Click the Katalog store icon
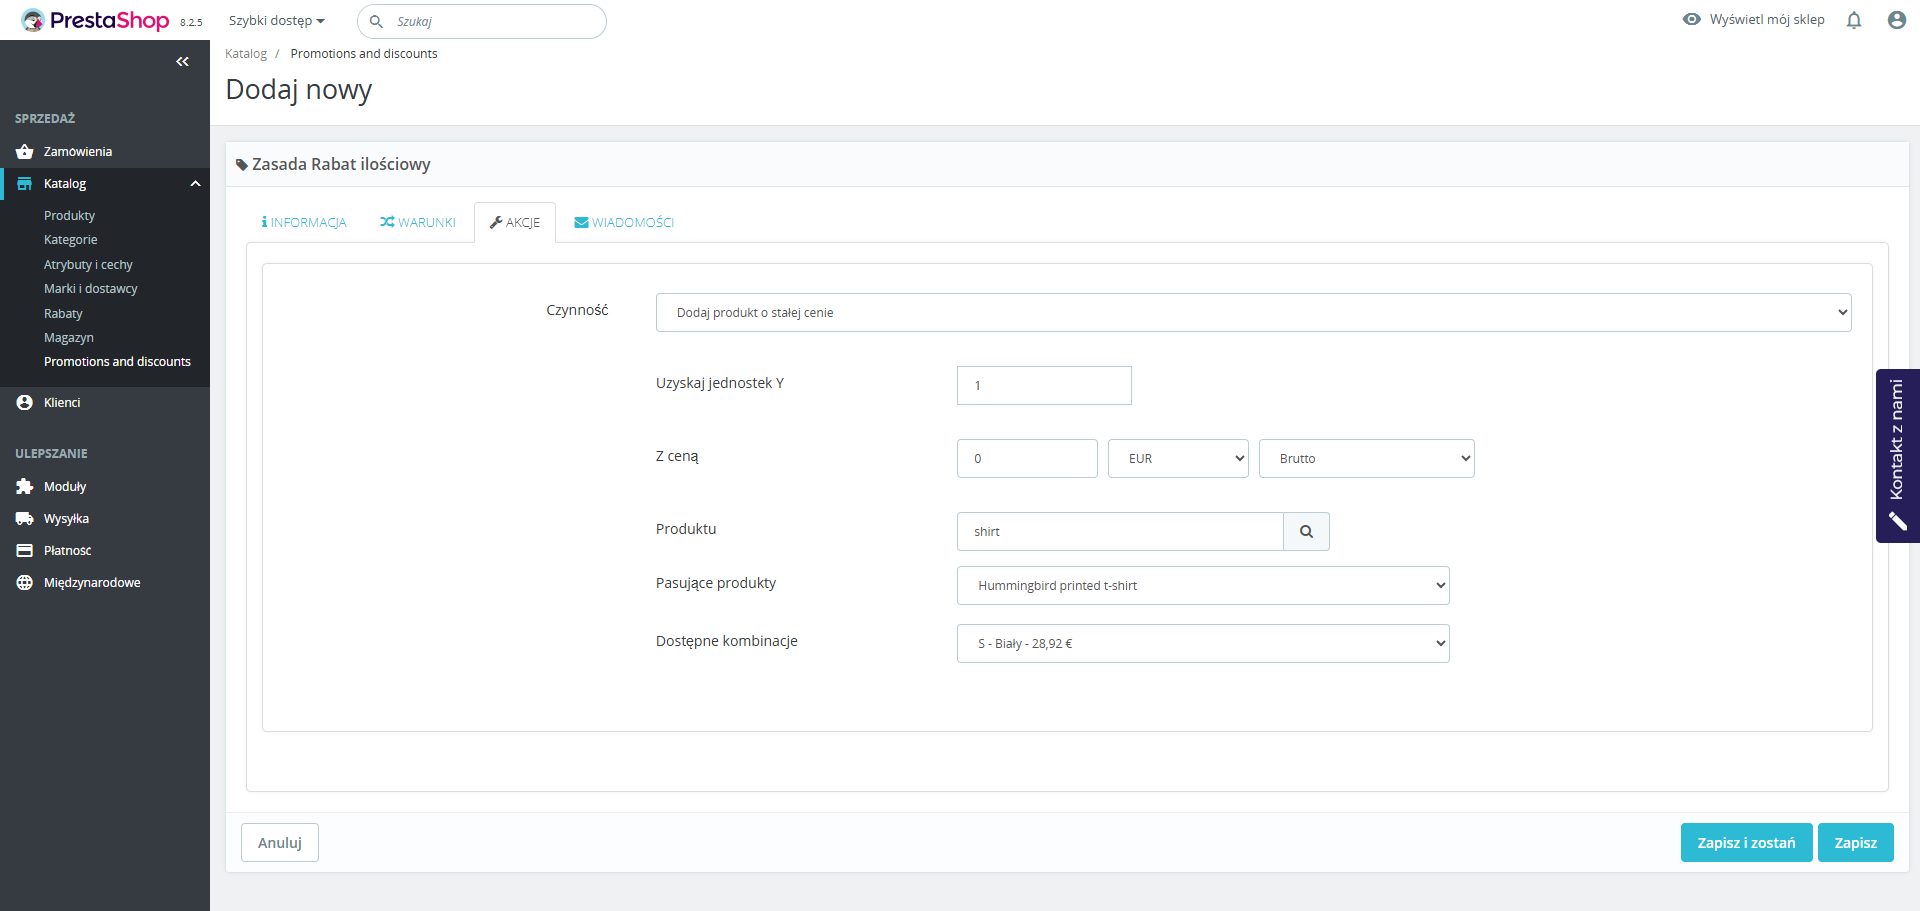 pyautogui.click(x=25, y=184)
